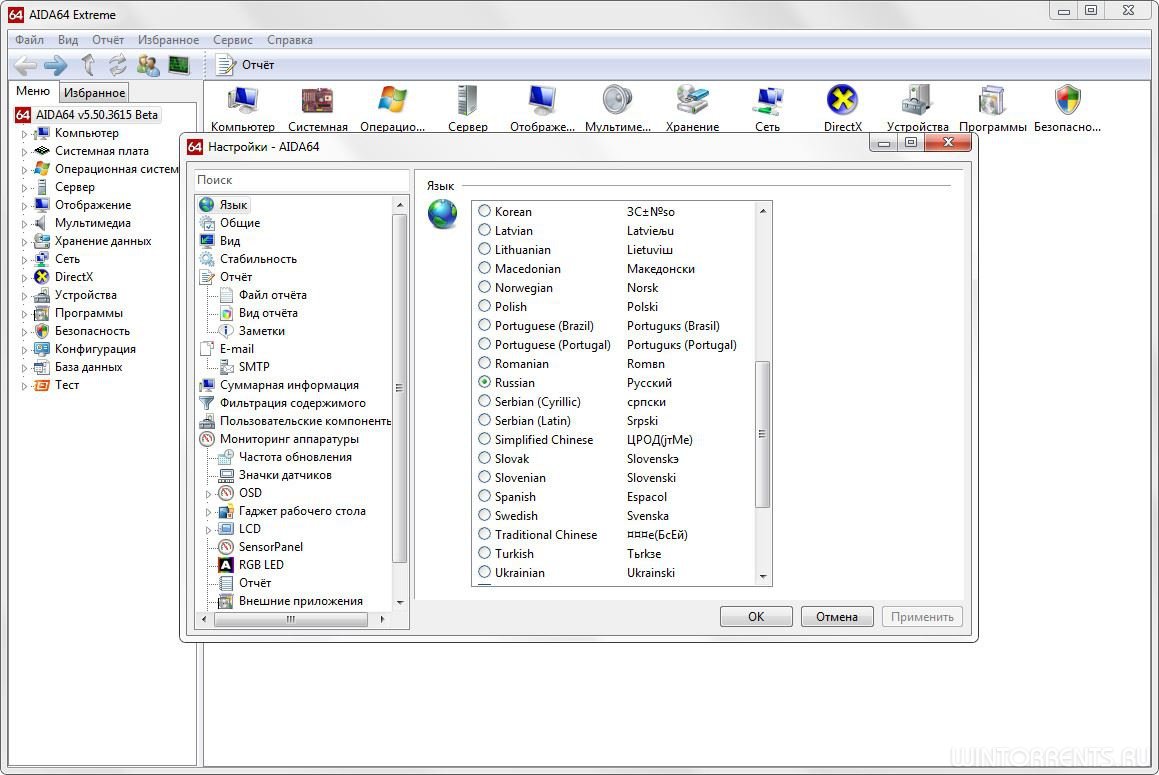The height and width of the screenshot is (775, 1159).
Task: Click settings tree horizontal scrollbar right arrow
Action: tap(382, 620)
